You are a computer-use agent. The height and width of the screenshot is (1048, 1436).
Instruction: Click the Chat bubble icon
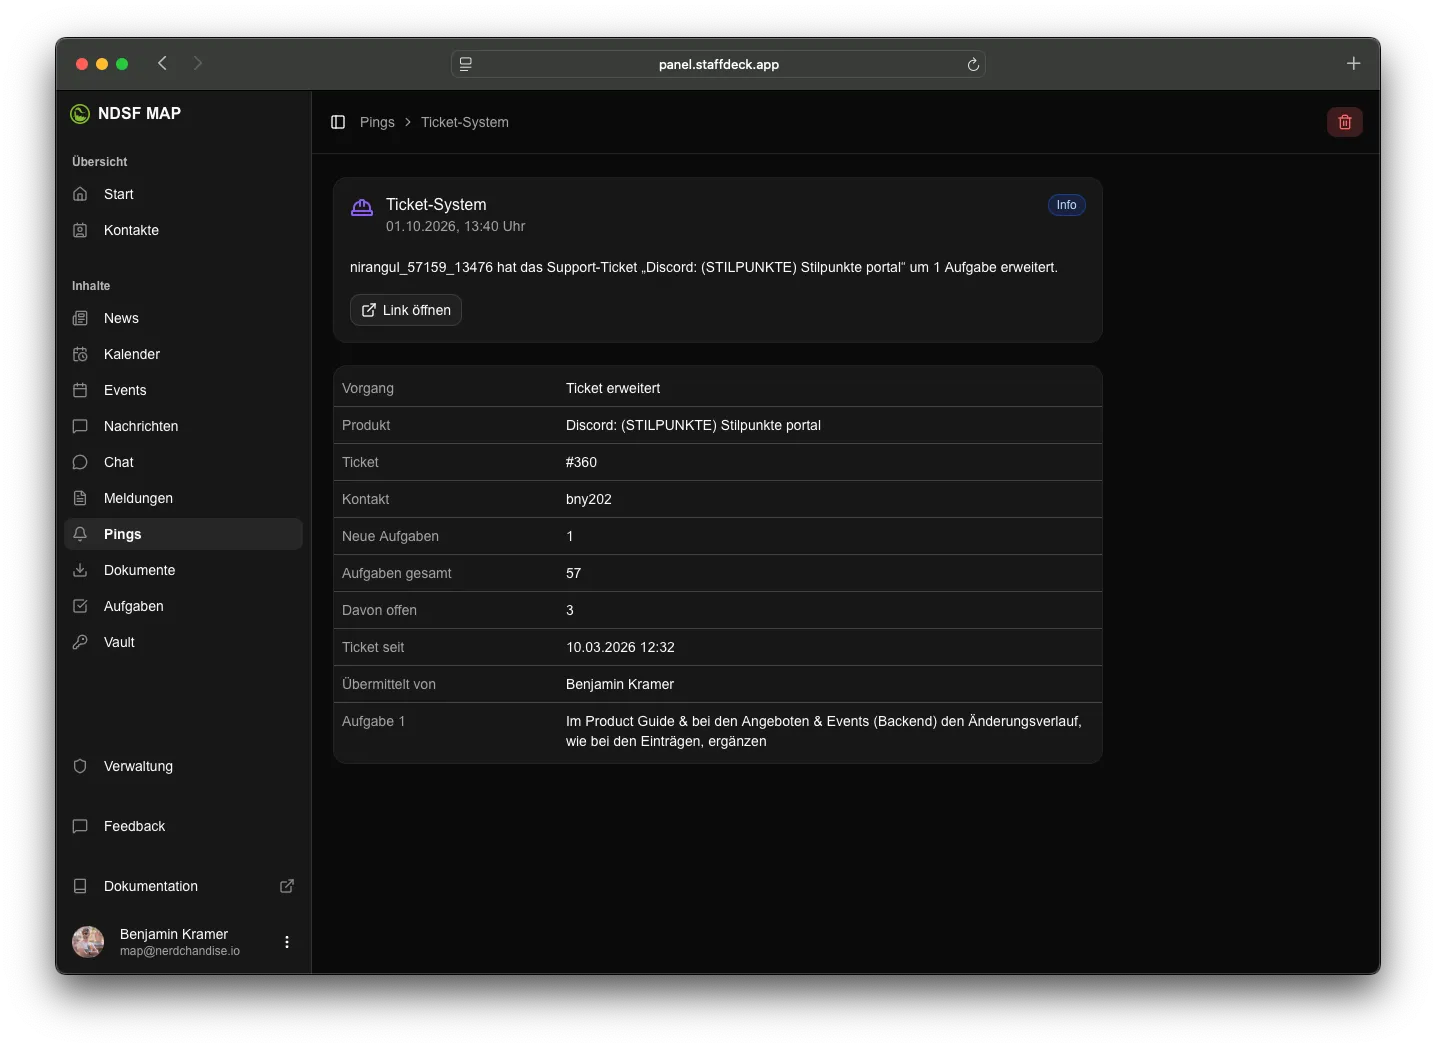[x=80, y=462]
